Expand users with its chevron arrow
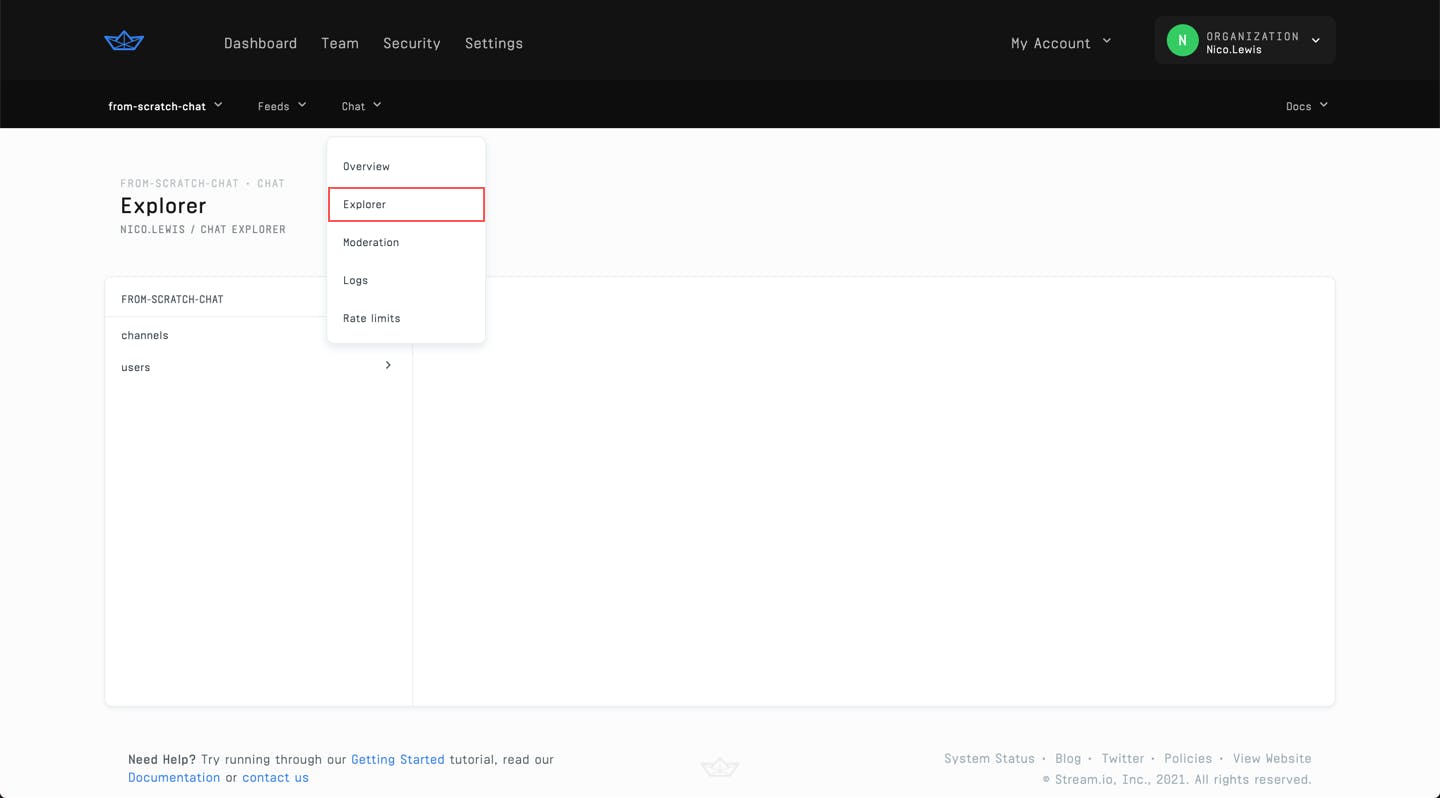The image size is (1440, 798). (x=388, y=365)
